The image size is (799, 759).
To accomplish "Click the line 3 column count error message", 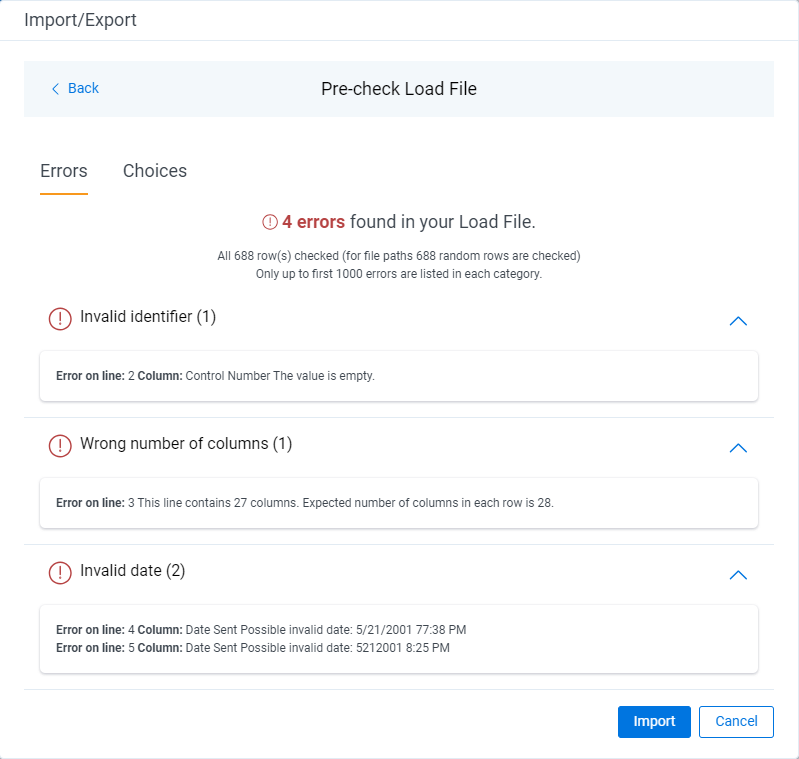I will click(305, 504).
